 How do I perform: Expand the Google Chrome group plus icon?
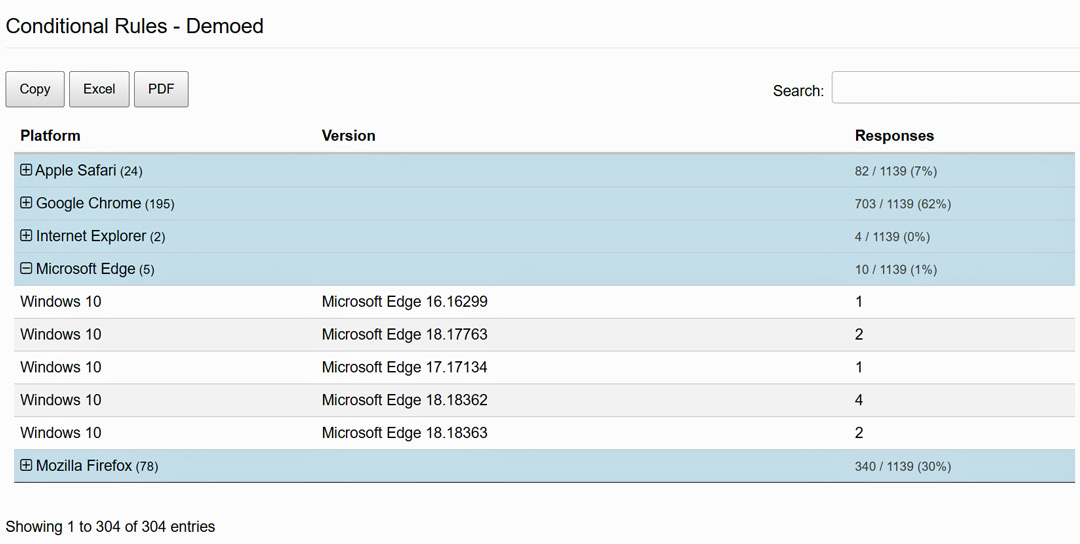[x=26, y=202]
